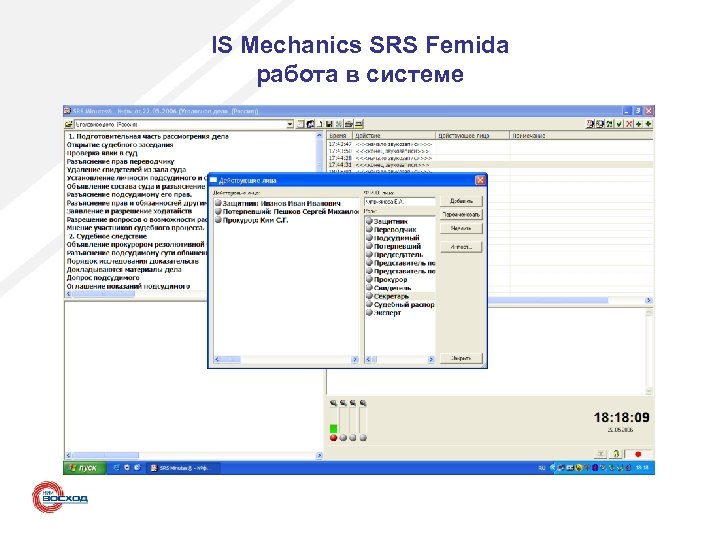
Task: Click the Действие column header
Action: [x=394, y=135]
